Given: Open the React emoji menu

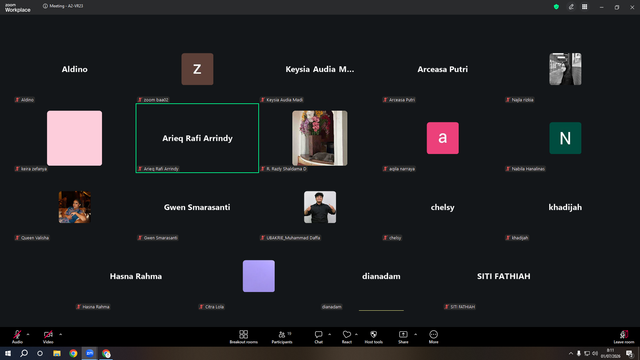Looking at the screenshot, I should point(347,337).
